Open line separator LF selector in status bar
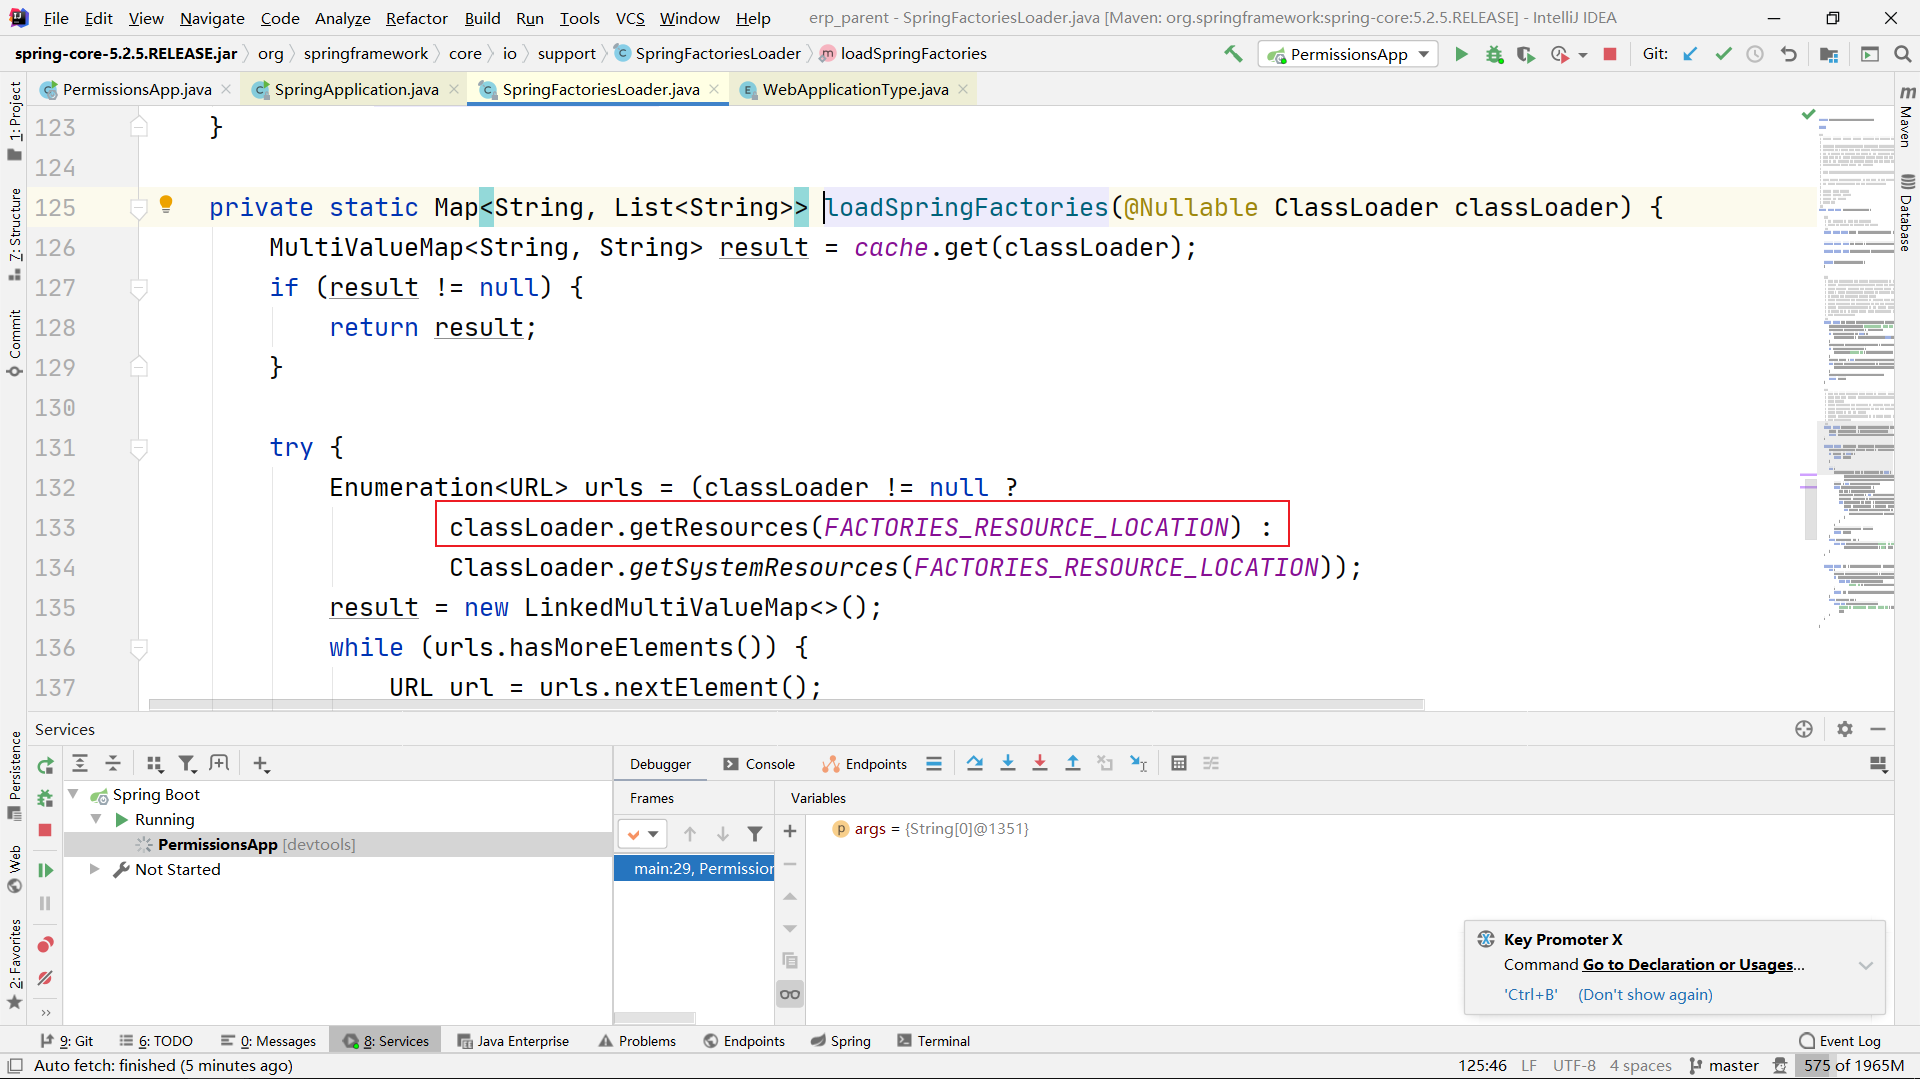1920x1079 pixels. click(1529, 1066)
